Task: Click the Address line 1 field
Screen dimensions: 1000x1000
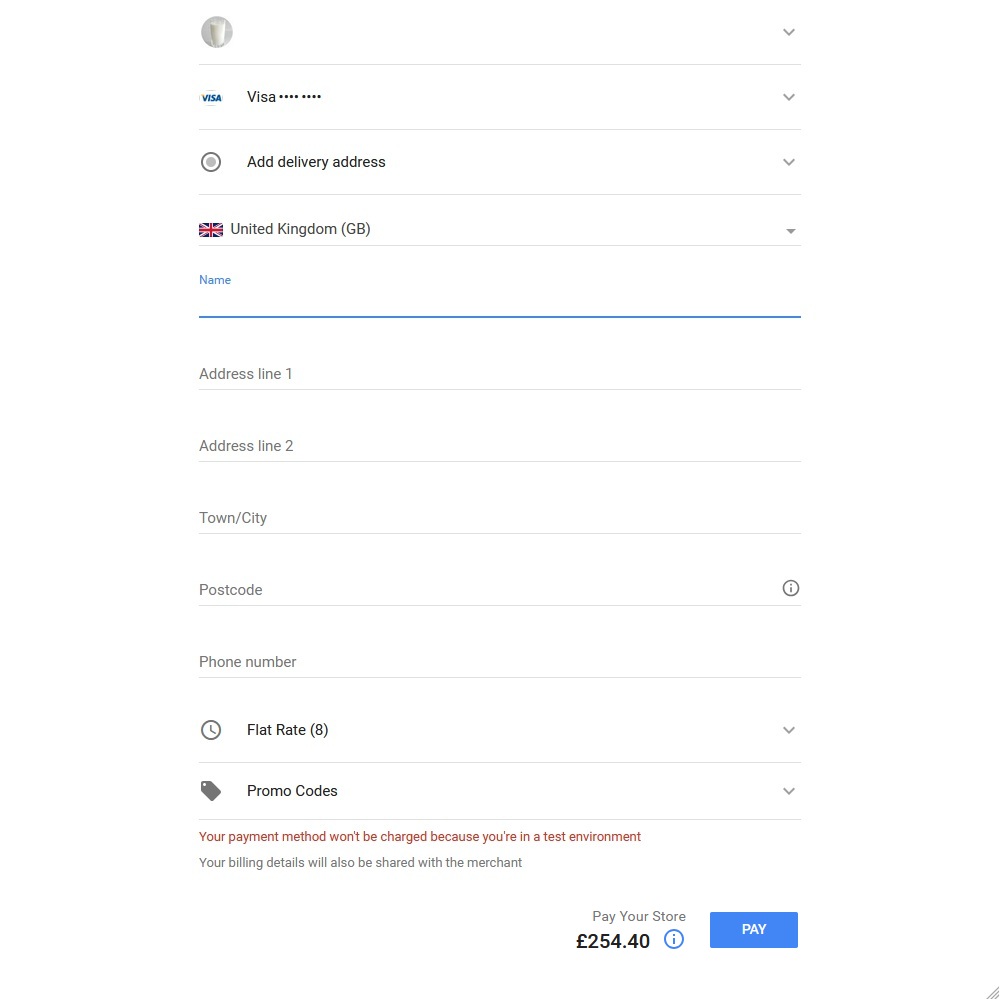Action: (499, 374)
